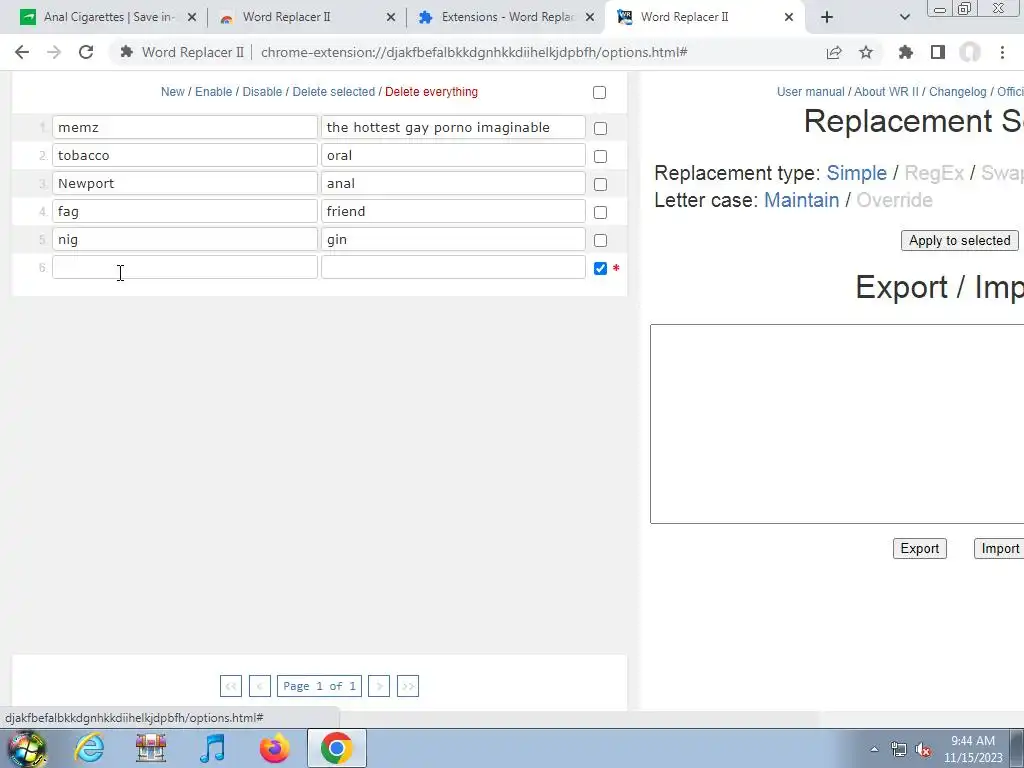Open the Chrome profile avatar
Viewport: 1024px width, 768px height.
click(x=970, y=52)
